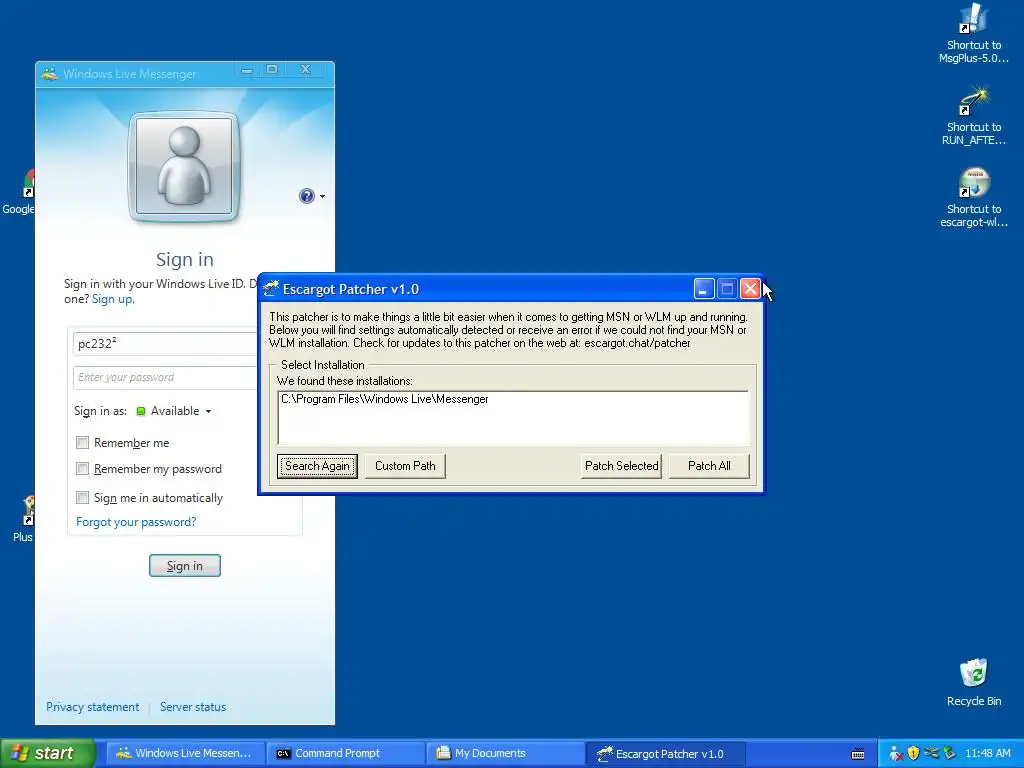Screen dimensions: 1024x768
Task: Switch to Command Prompt taskbar button
Action: click(x=346, y=754)
